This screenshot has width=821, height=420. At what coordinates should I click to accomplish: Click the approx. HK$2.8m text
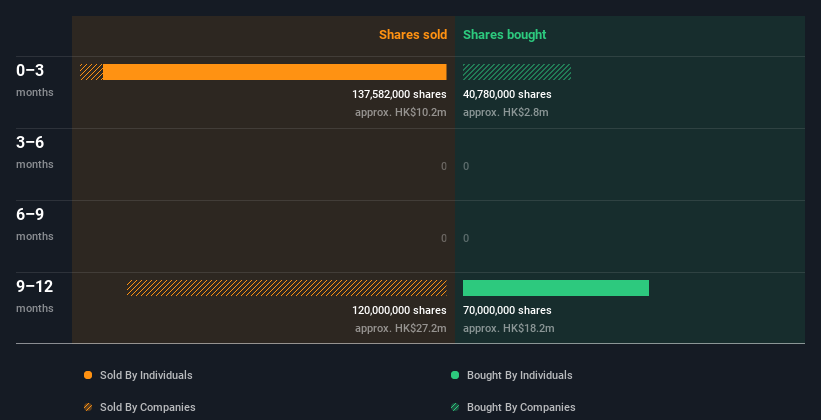tap(506, 112)
